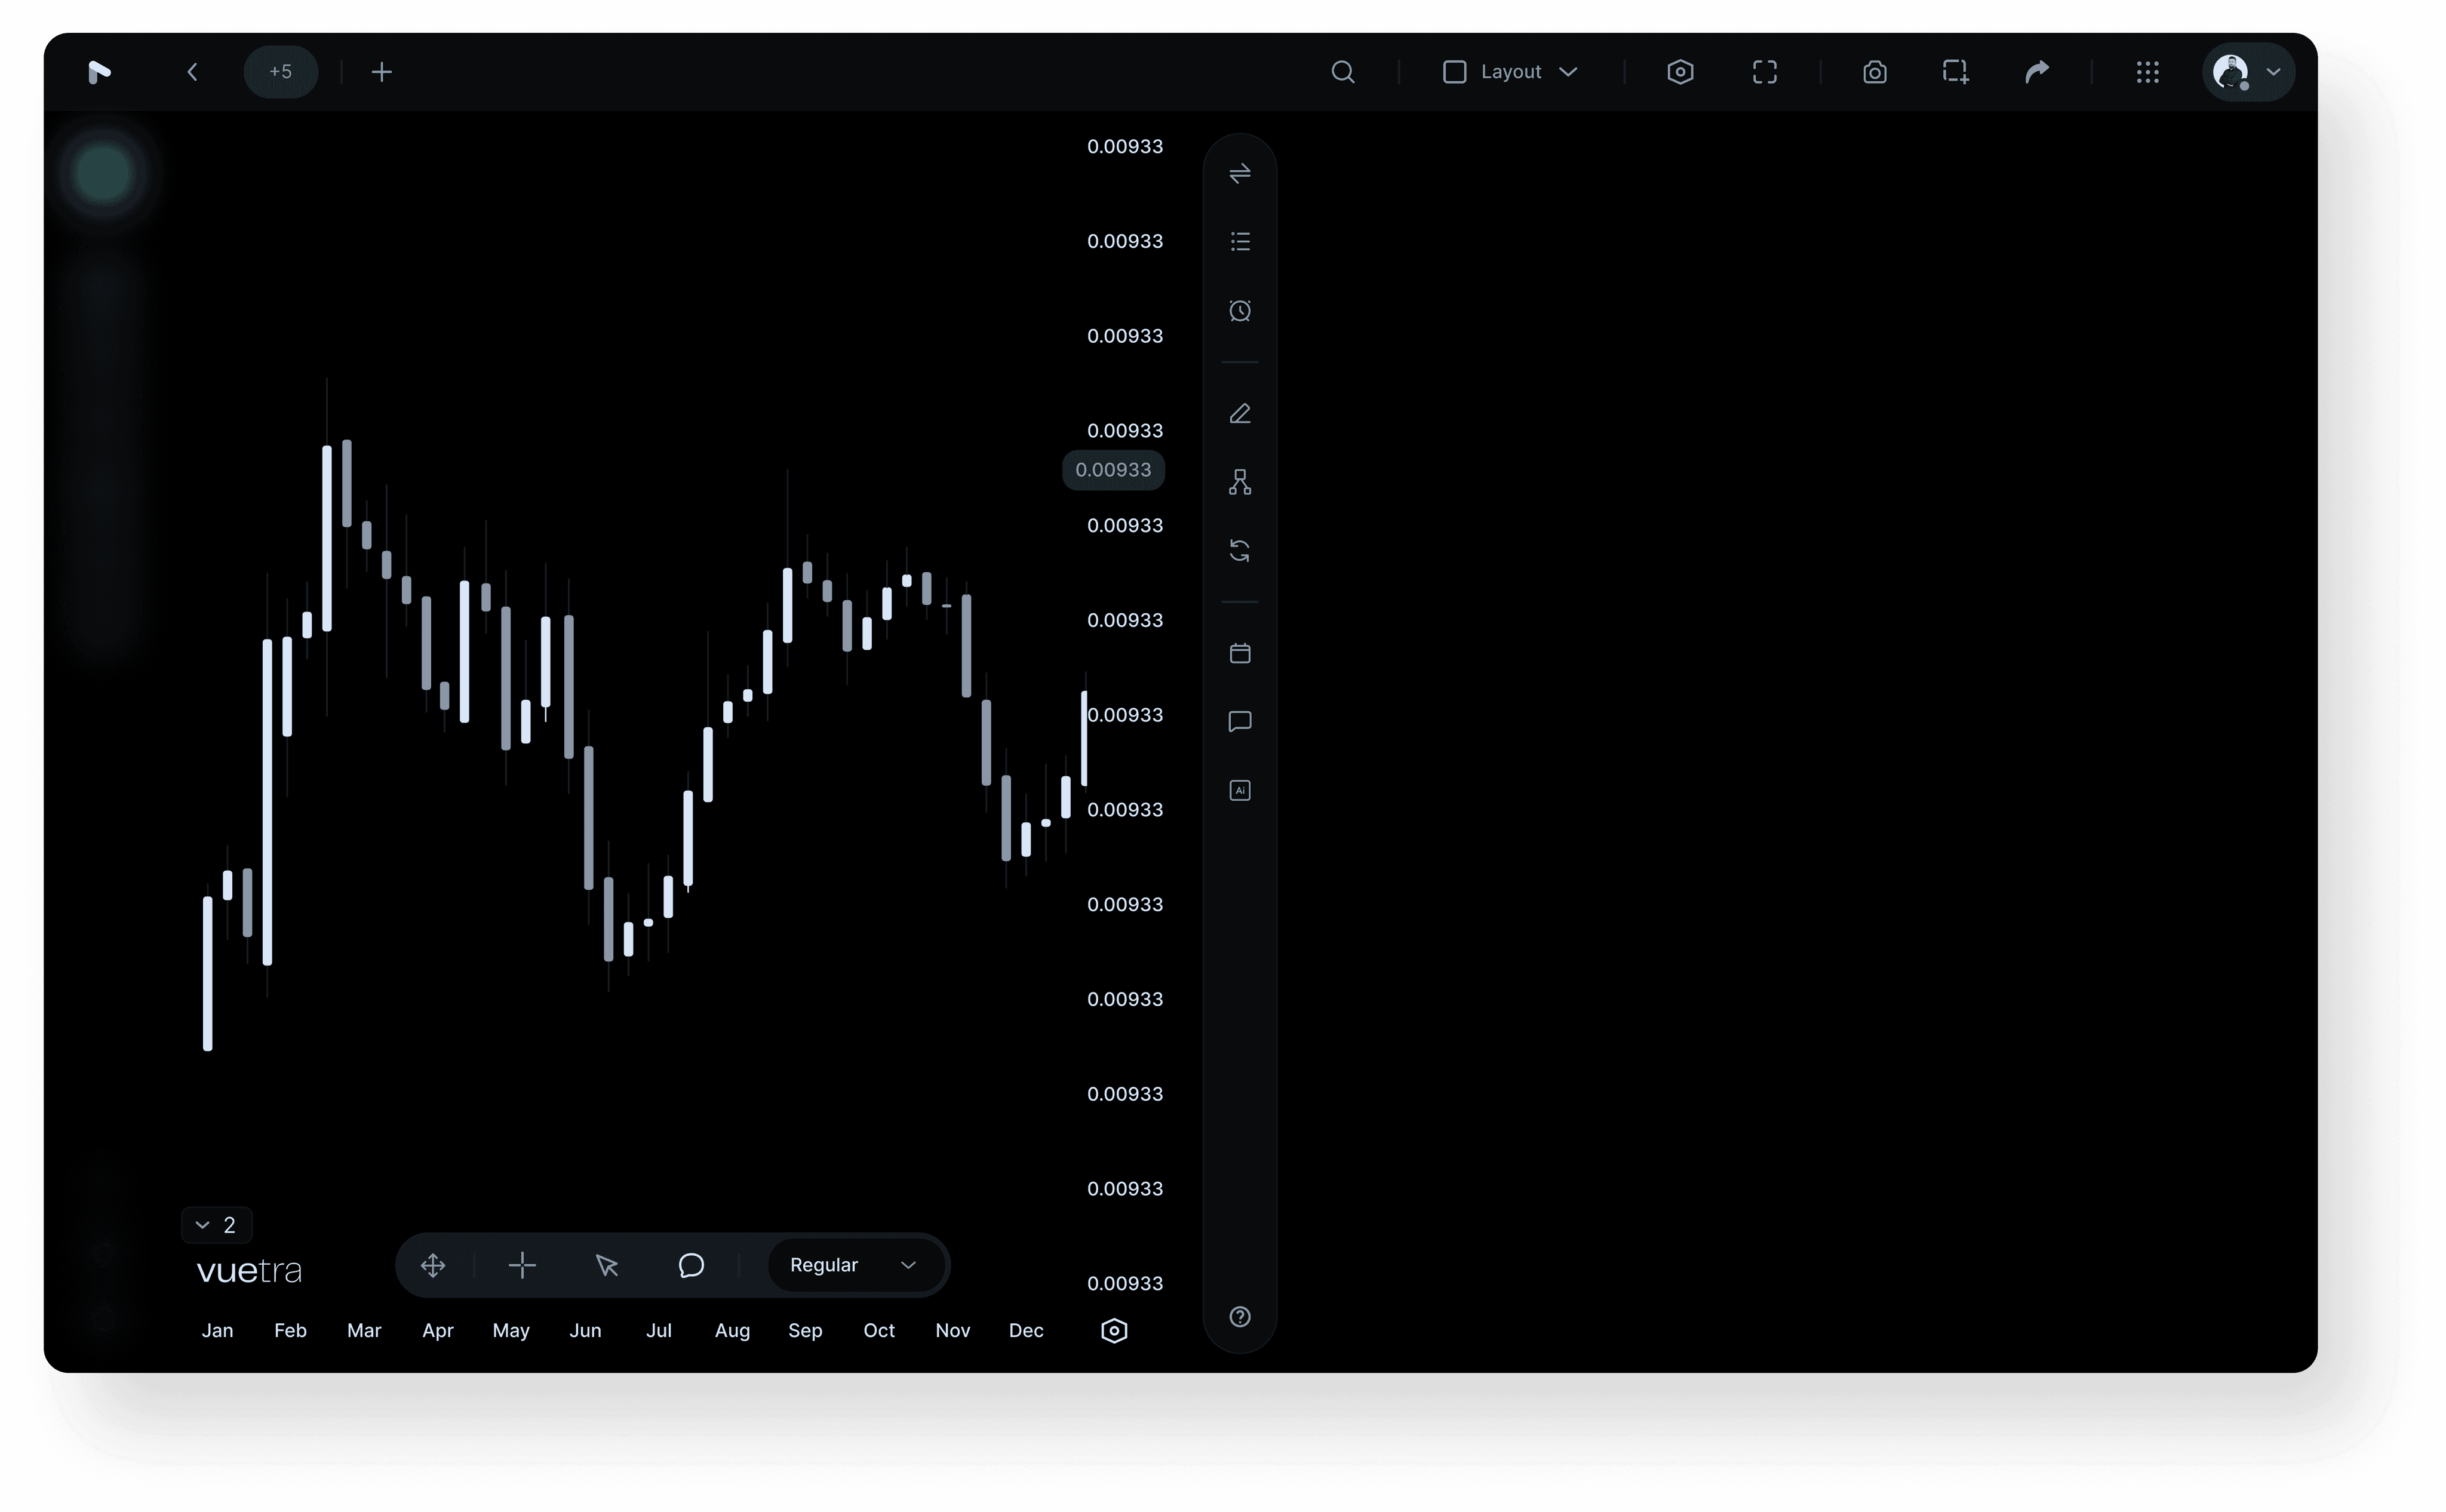Open the calendar sidebar icon
The image size is (2446, 1512).
pyautogui.click(x=1239, y=653)
